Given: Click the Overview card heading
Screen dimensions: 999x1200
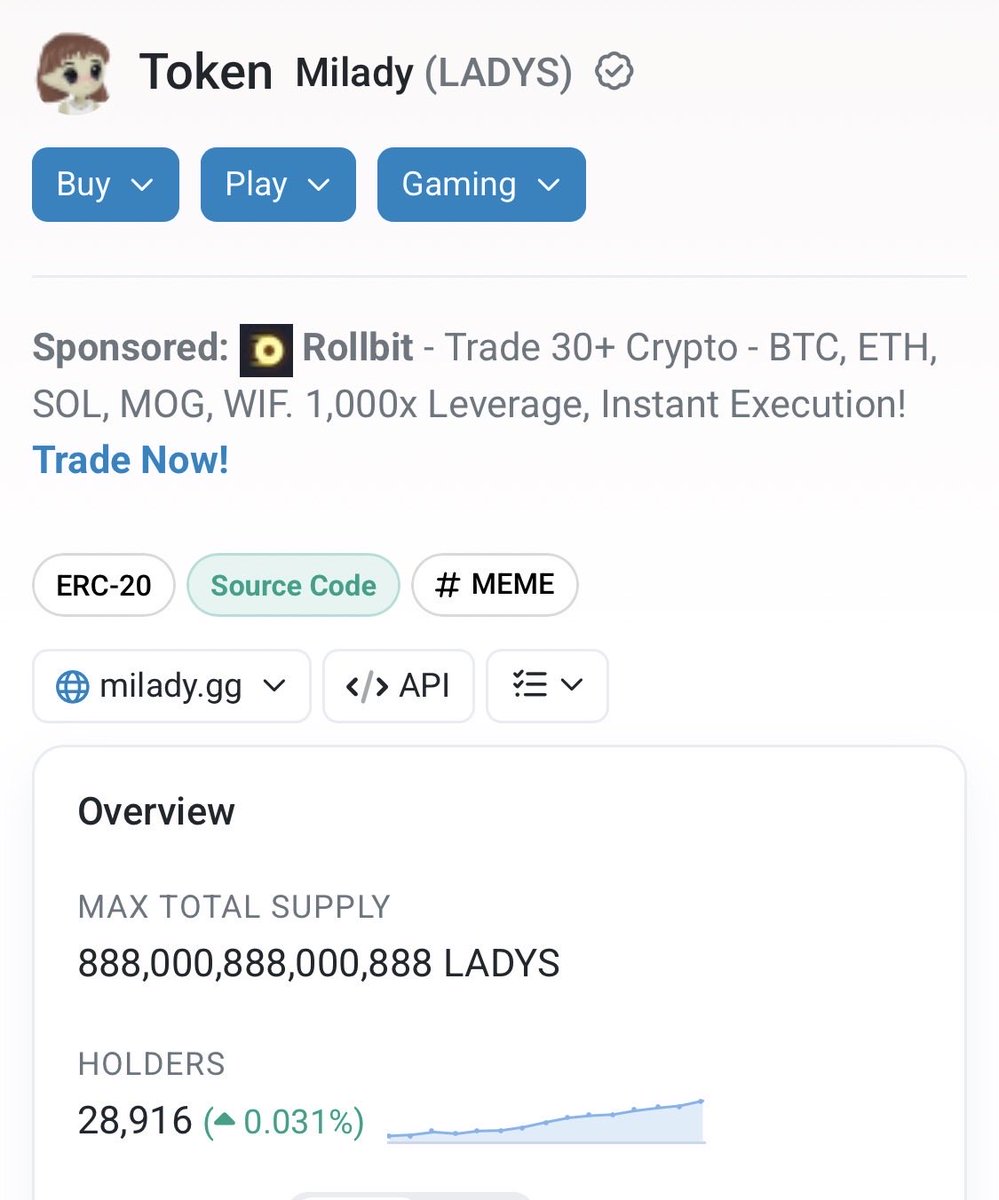Looking at the screenshot, I should [156, 811].
